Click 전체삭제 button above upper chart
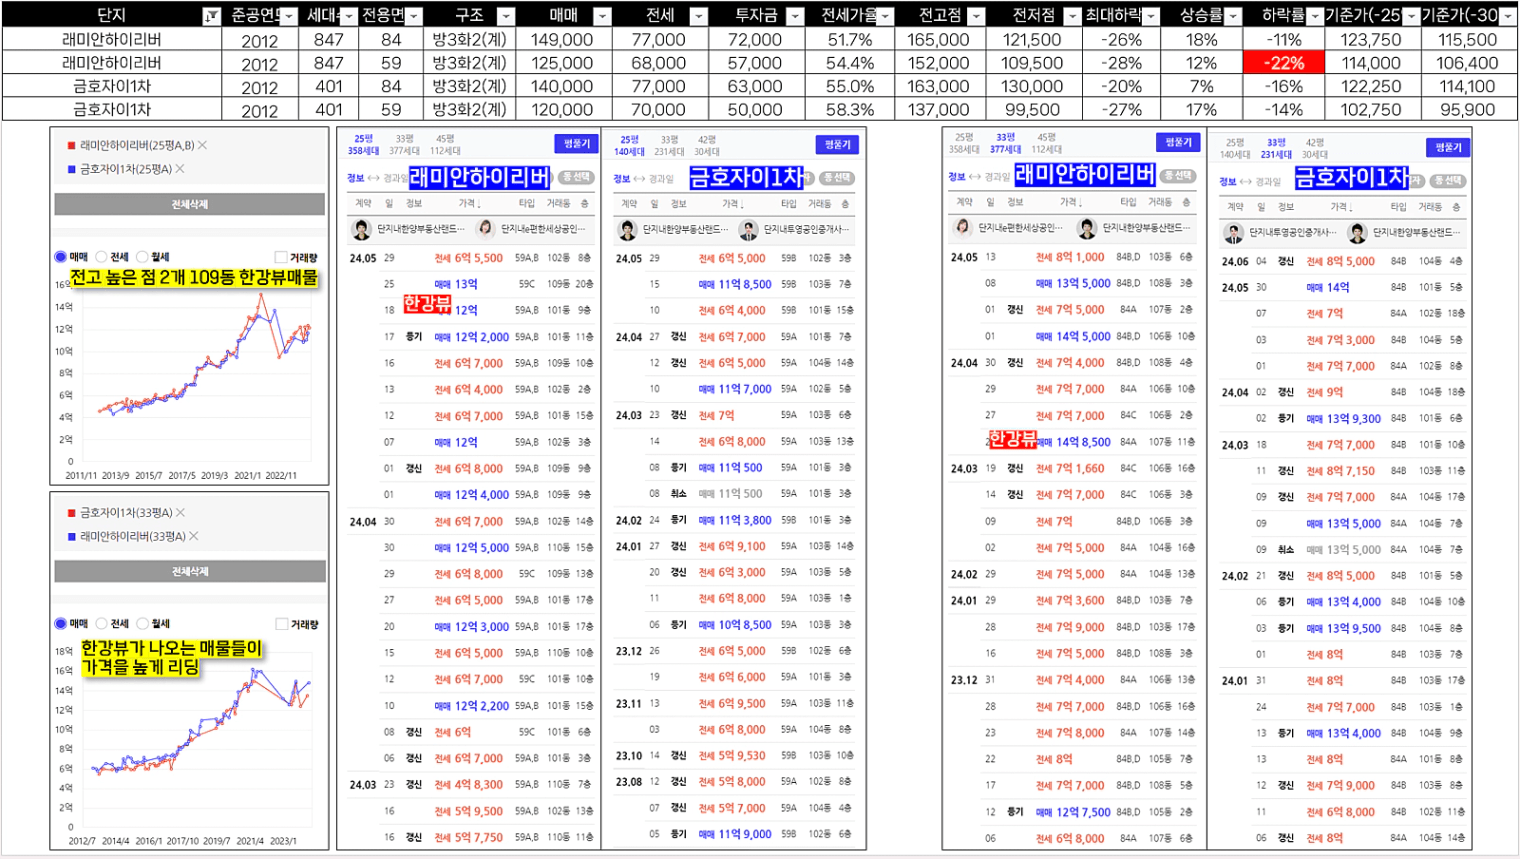Screen dimensions: 1520x859 189,204
